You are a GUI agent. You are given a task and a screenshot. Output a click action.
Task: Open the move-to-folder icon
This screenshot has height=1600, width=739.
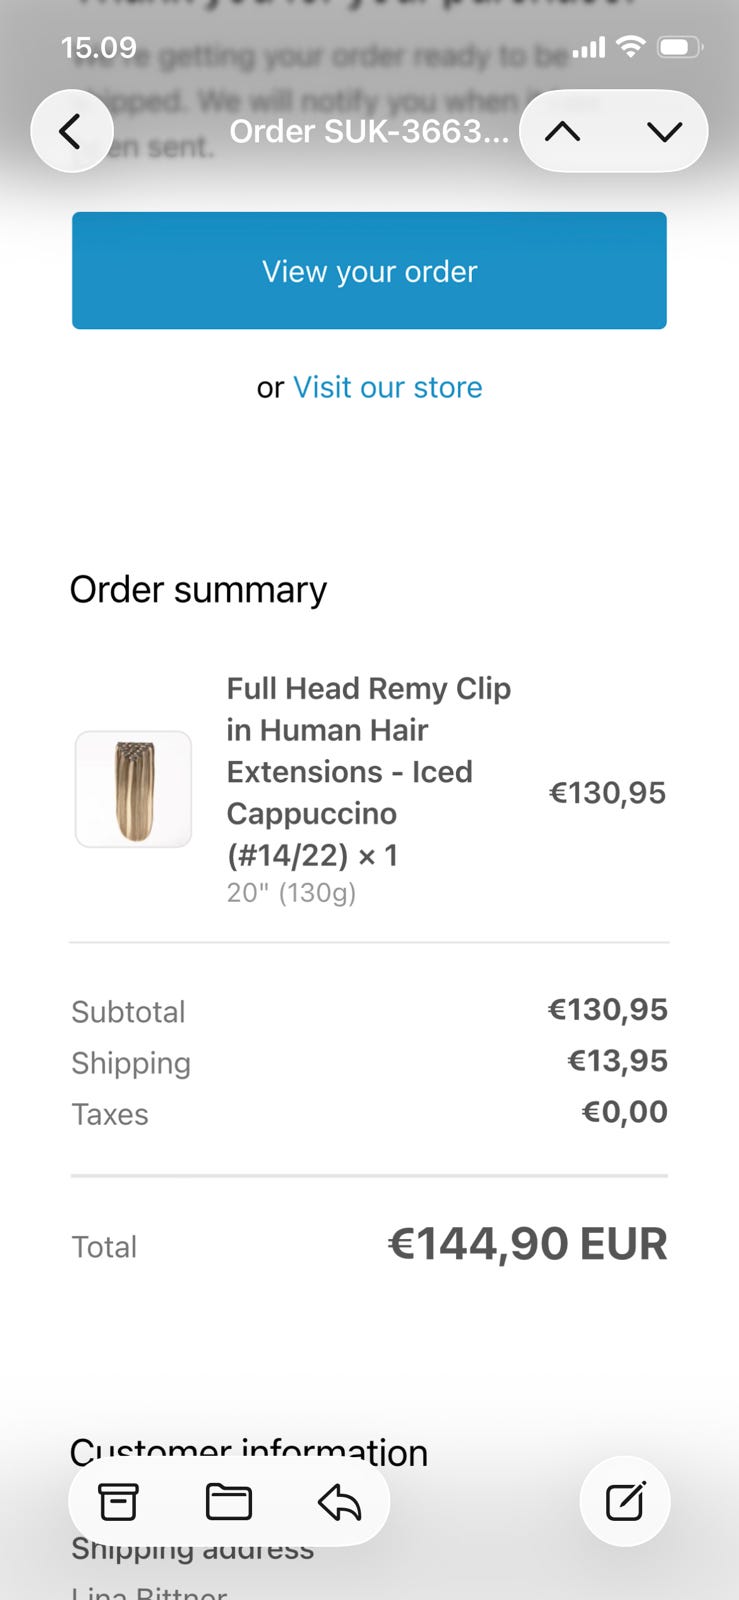(x=228, y=1501)
